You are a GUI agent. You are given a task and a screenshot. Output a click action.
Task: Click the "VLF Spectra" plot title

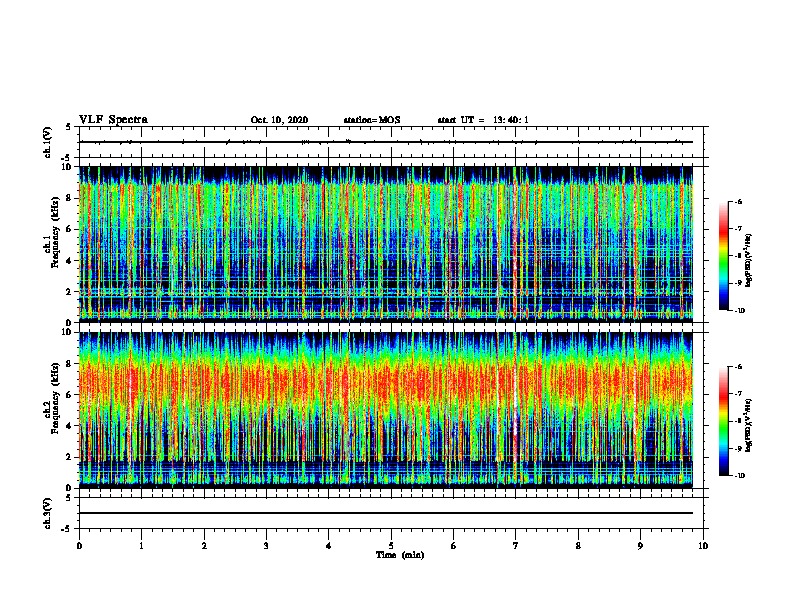(113, 120)
